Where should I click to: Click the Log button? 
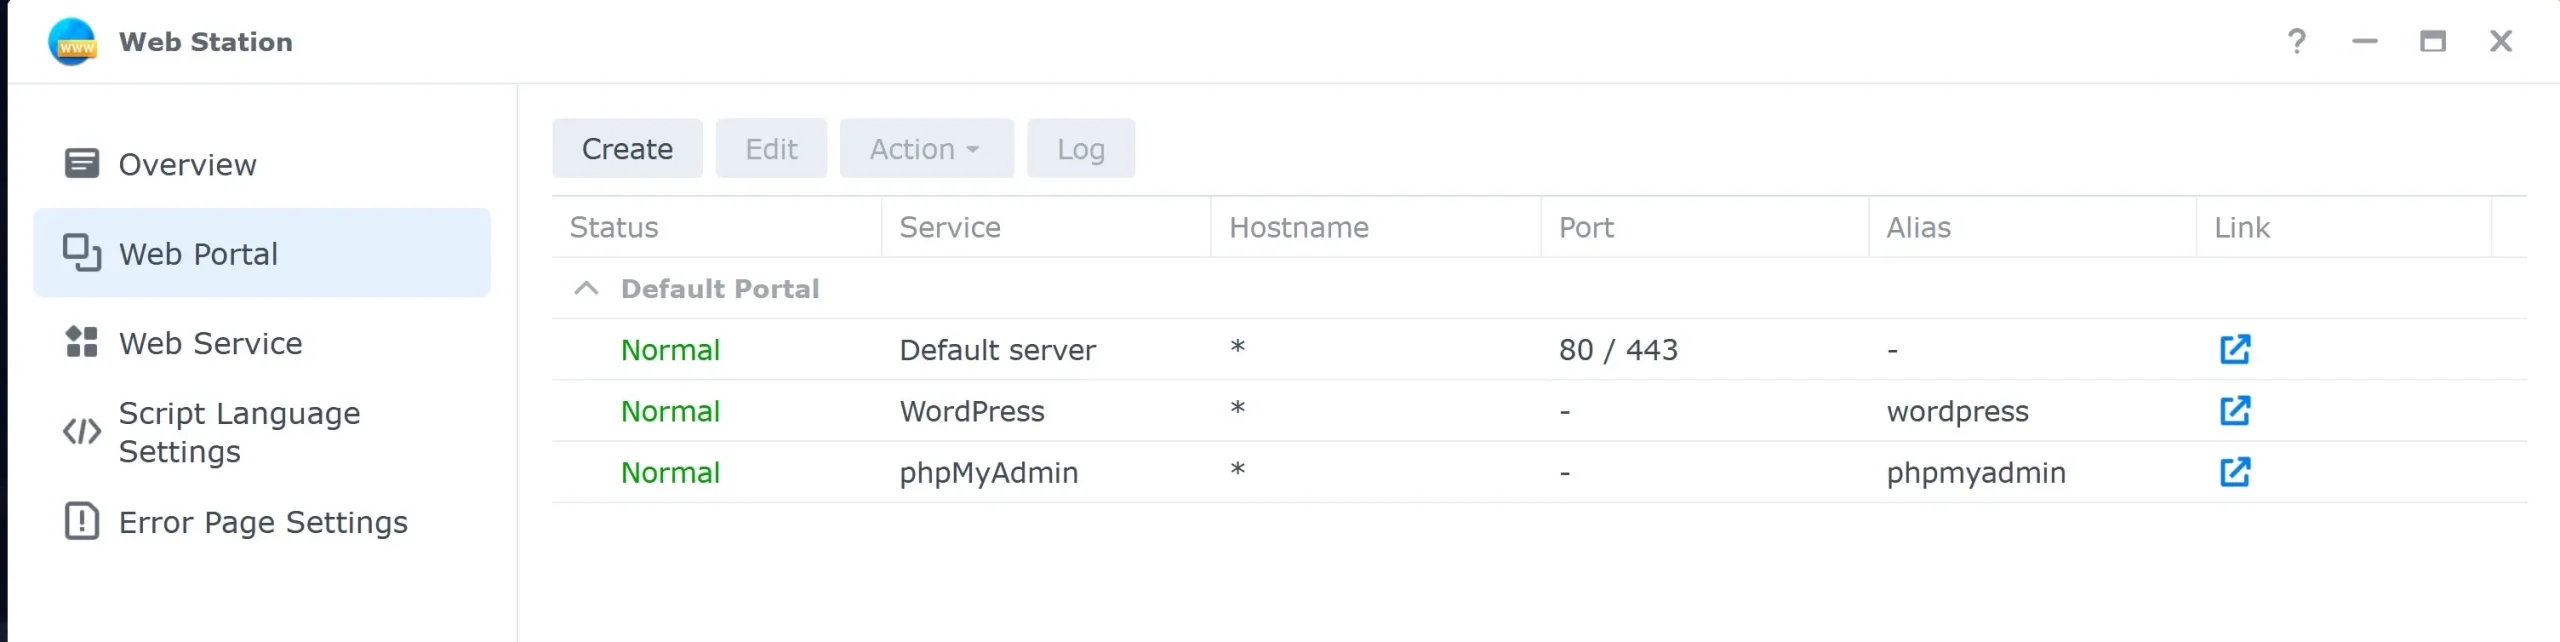[1080, 148]
